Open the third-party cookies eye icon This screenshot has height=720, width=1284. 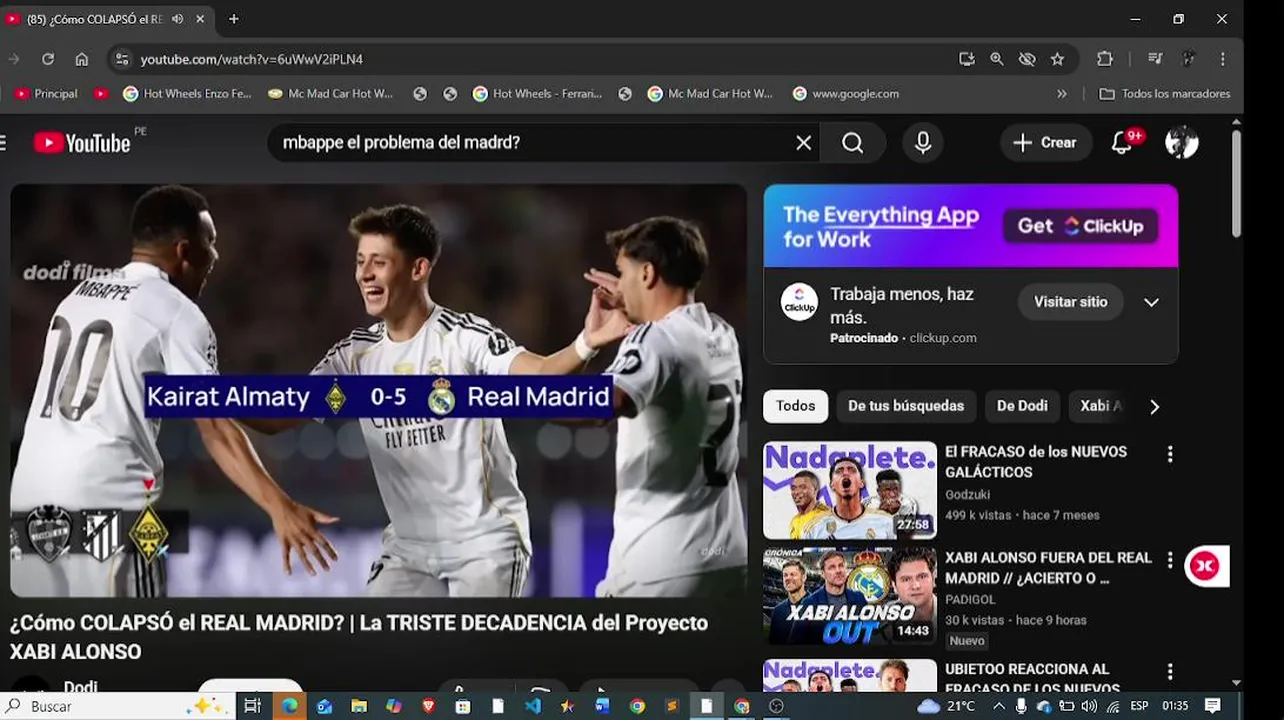click(x=1027, y=59)
